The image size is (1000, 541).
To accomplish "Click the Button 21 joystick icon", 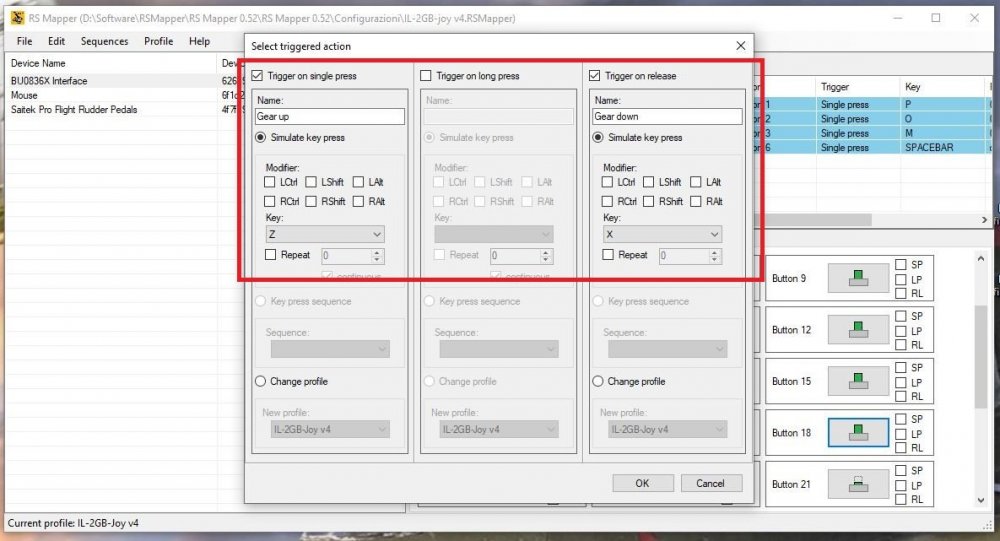I will (x=858, y=484).
